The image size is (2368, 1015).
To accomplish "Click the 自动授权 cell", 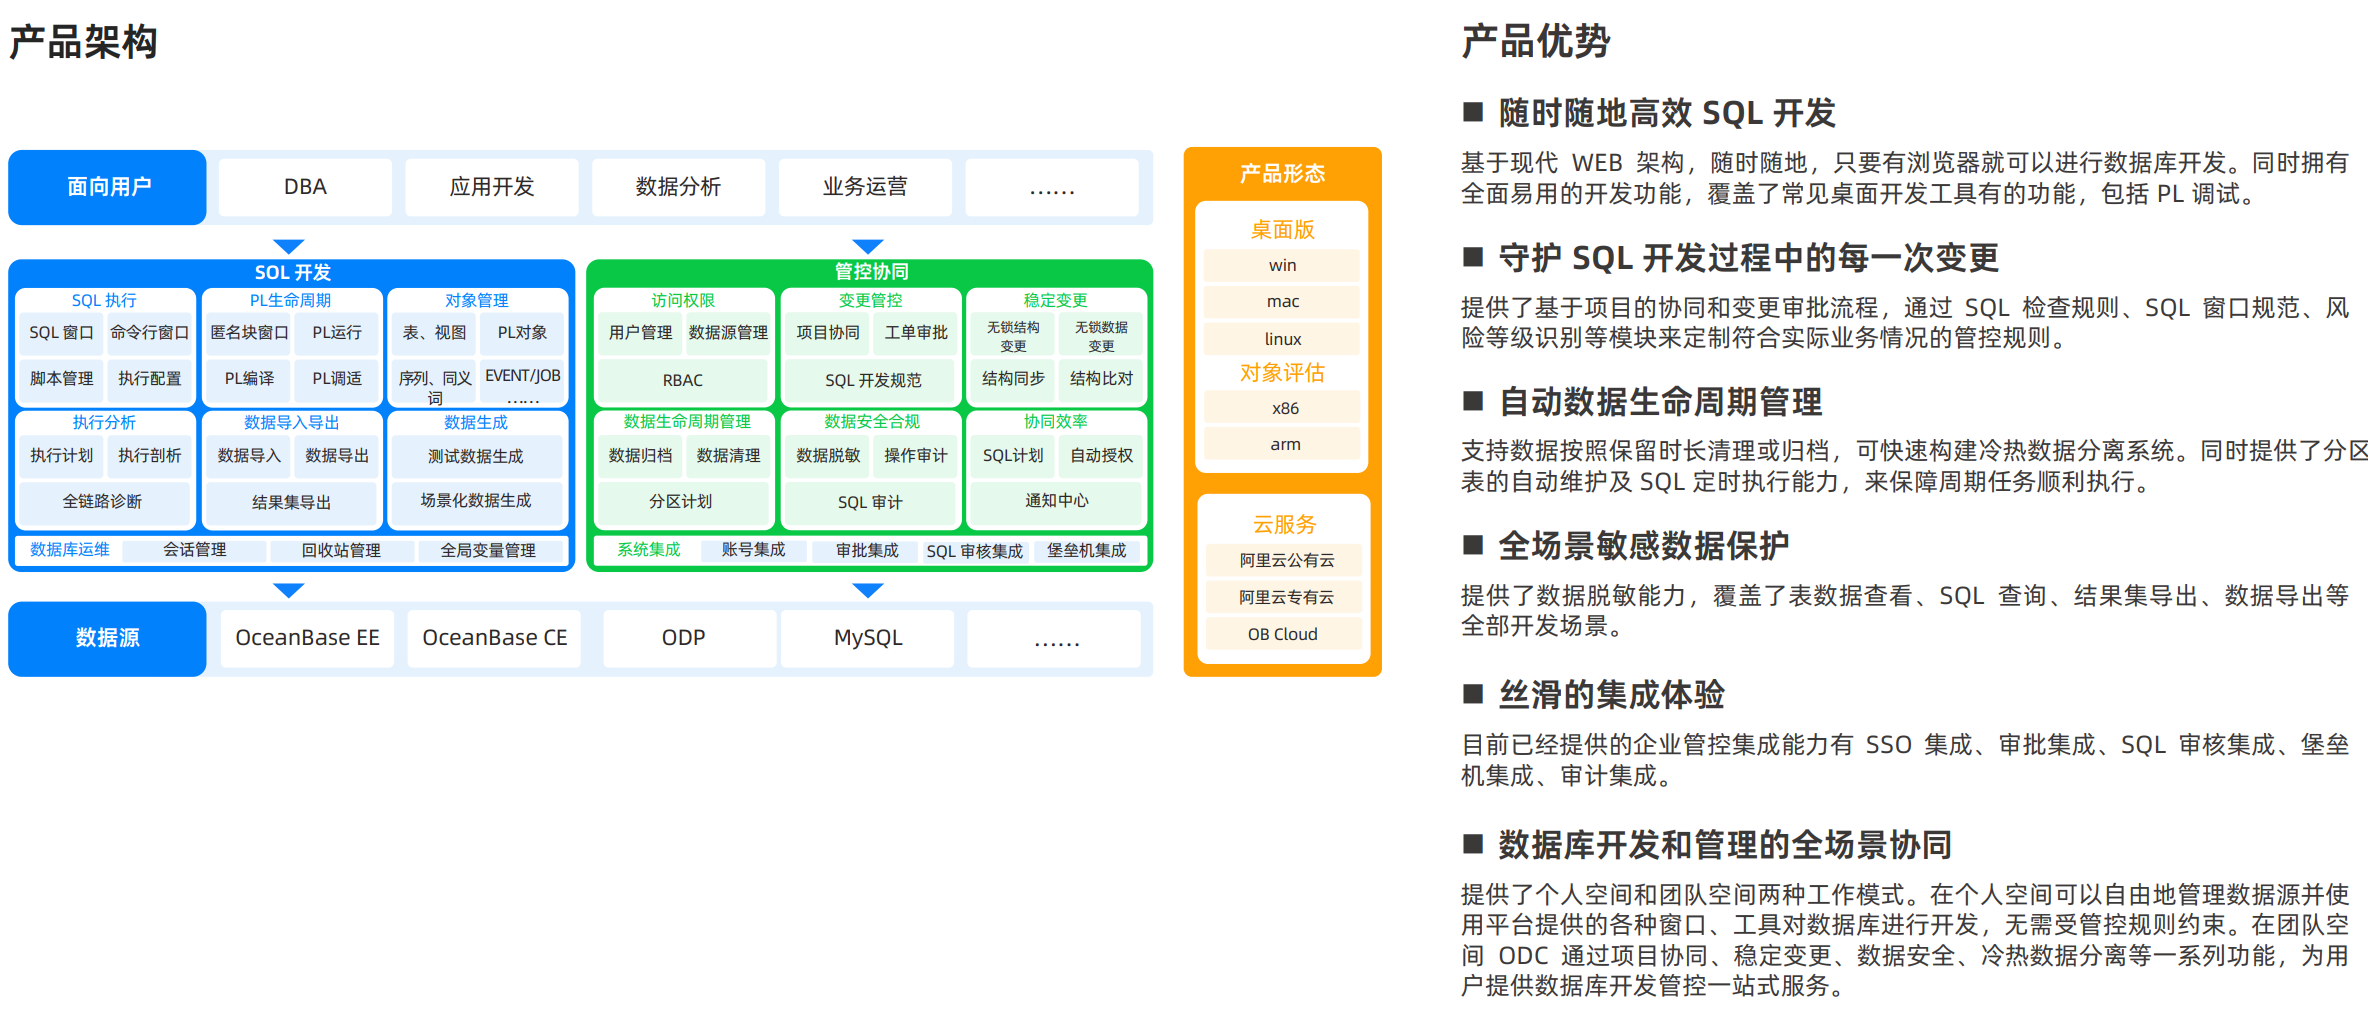I will [1101, 456].
